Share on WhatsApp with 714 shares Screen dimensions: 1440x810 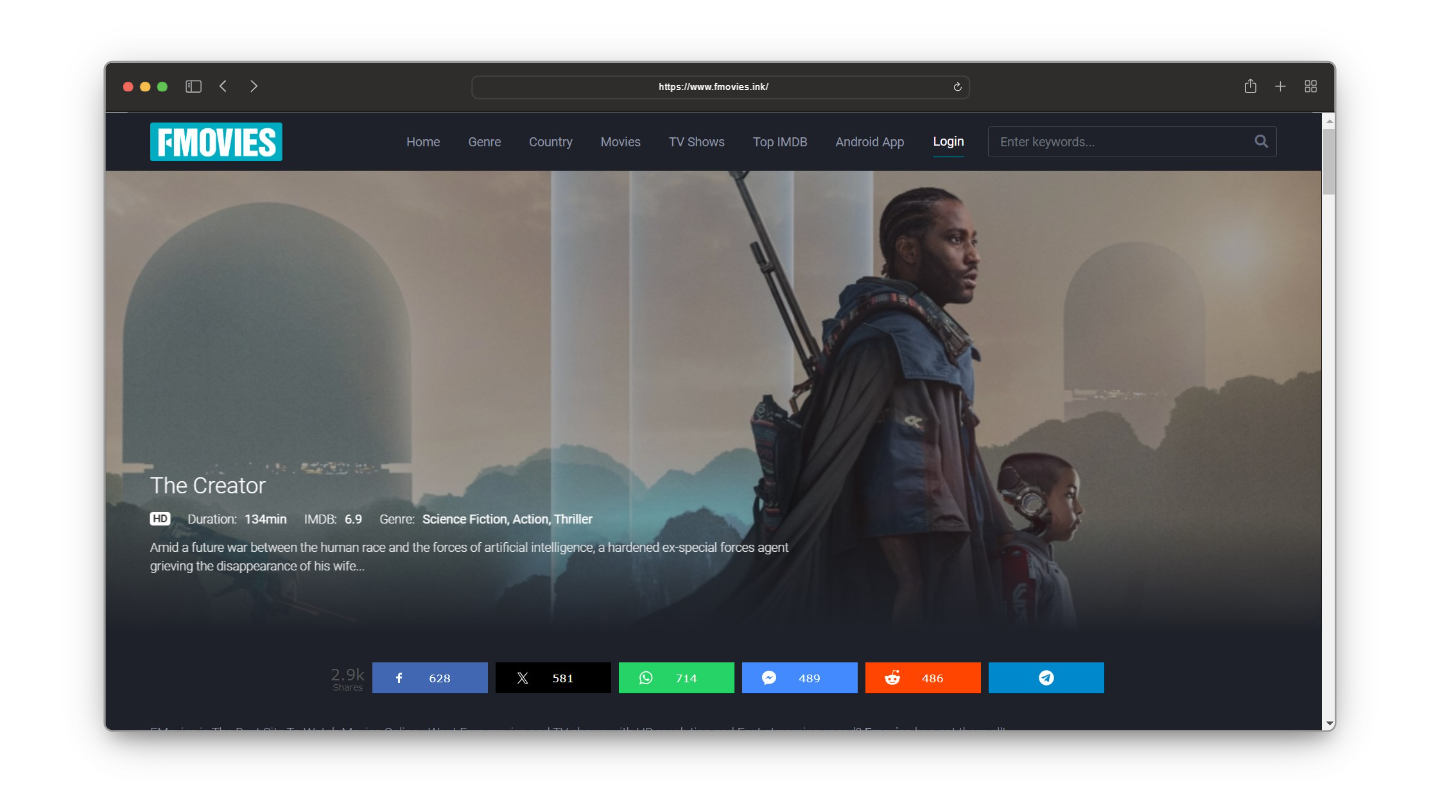(676, 678)
